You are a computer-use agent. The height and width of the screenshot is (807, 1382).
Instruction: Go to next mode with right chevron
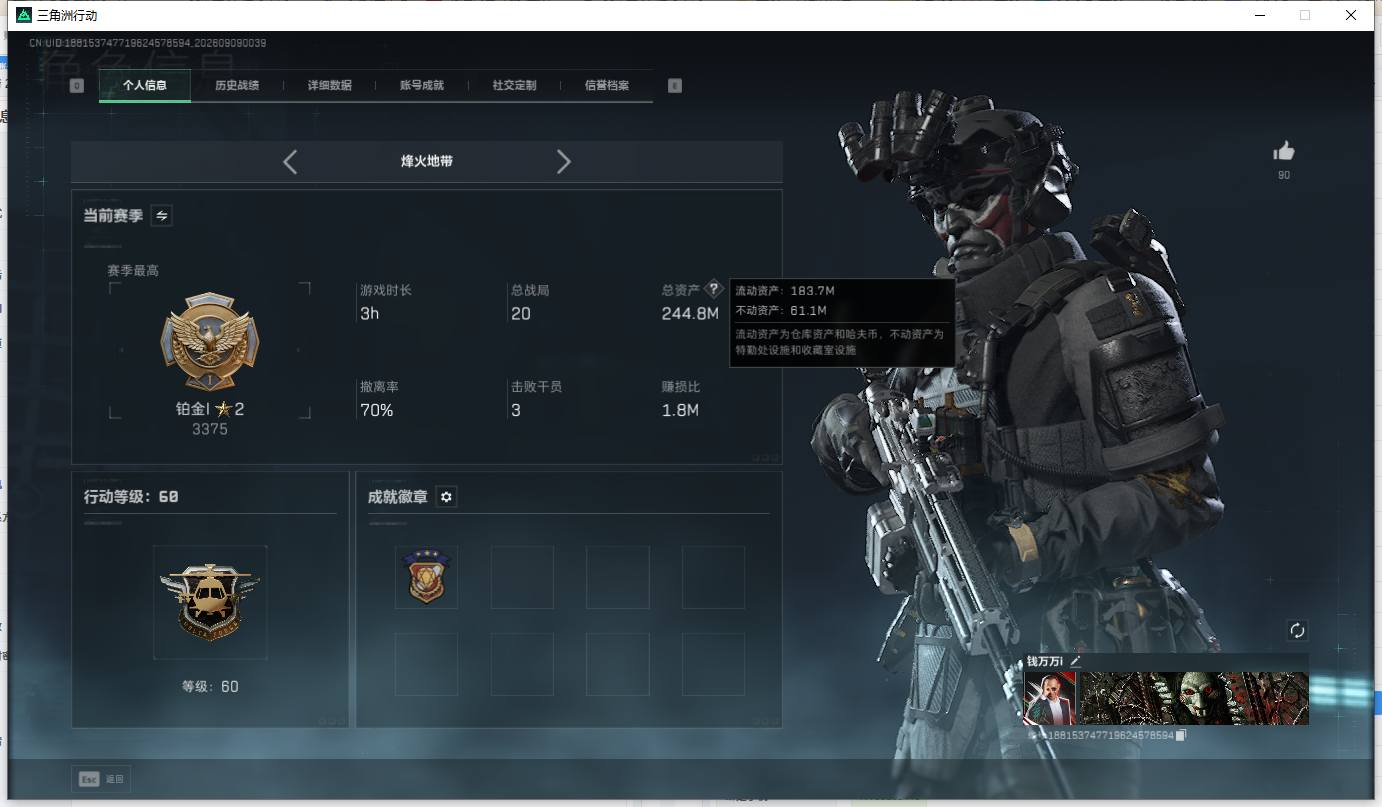(x=564, y=162)
